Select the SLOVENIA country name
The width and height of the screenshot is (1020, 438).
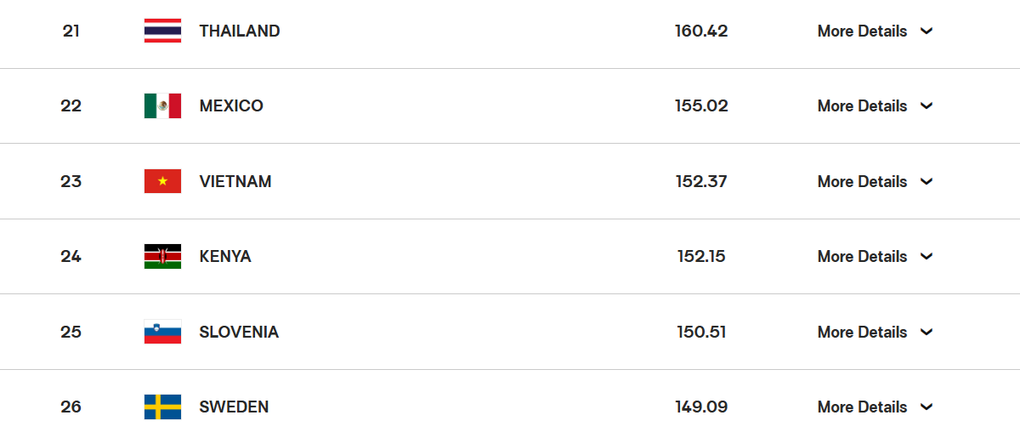pyautogui.click(x=239, y=332)
